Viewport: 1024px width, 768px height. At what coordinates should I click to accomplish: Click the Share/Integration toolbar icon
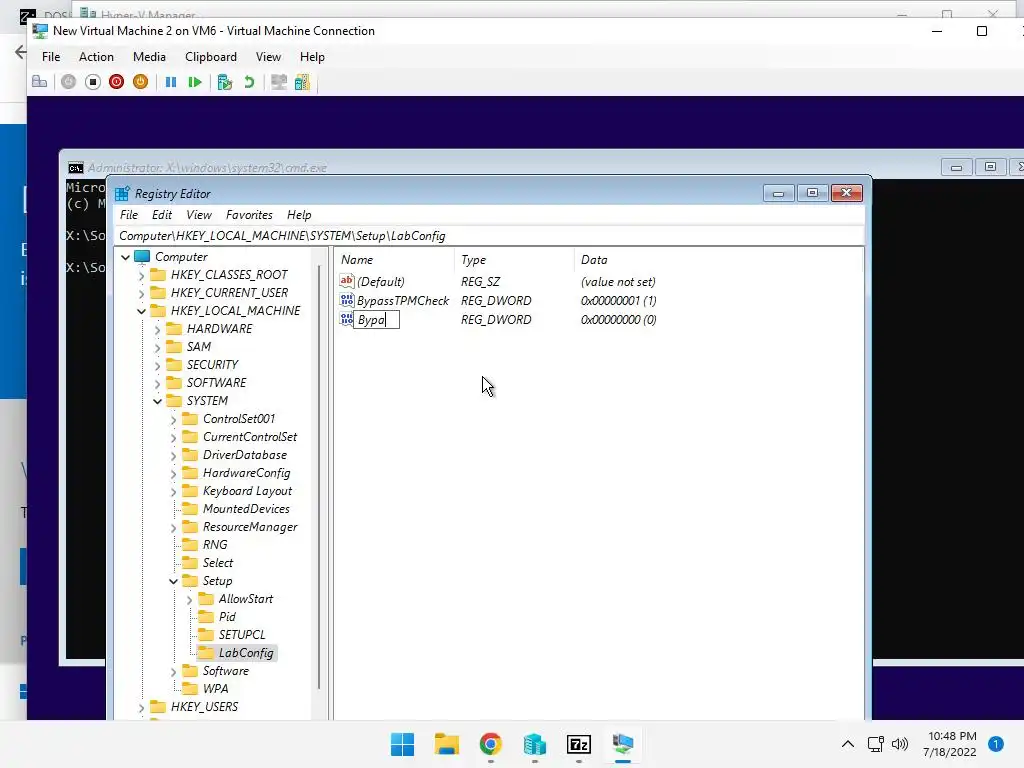click(302, 82)
